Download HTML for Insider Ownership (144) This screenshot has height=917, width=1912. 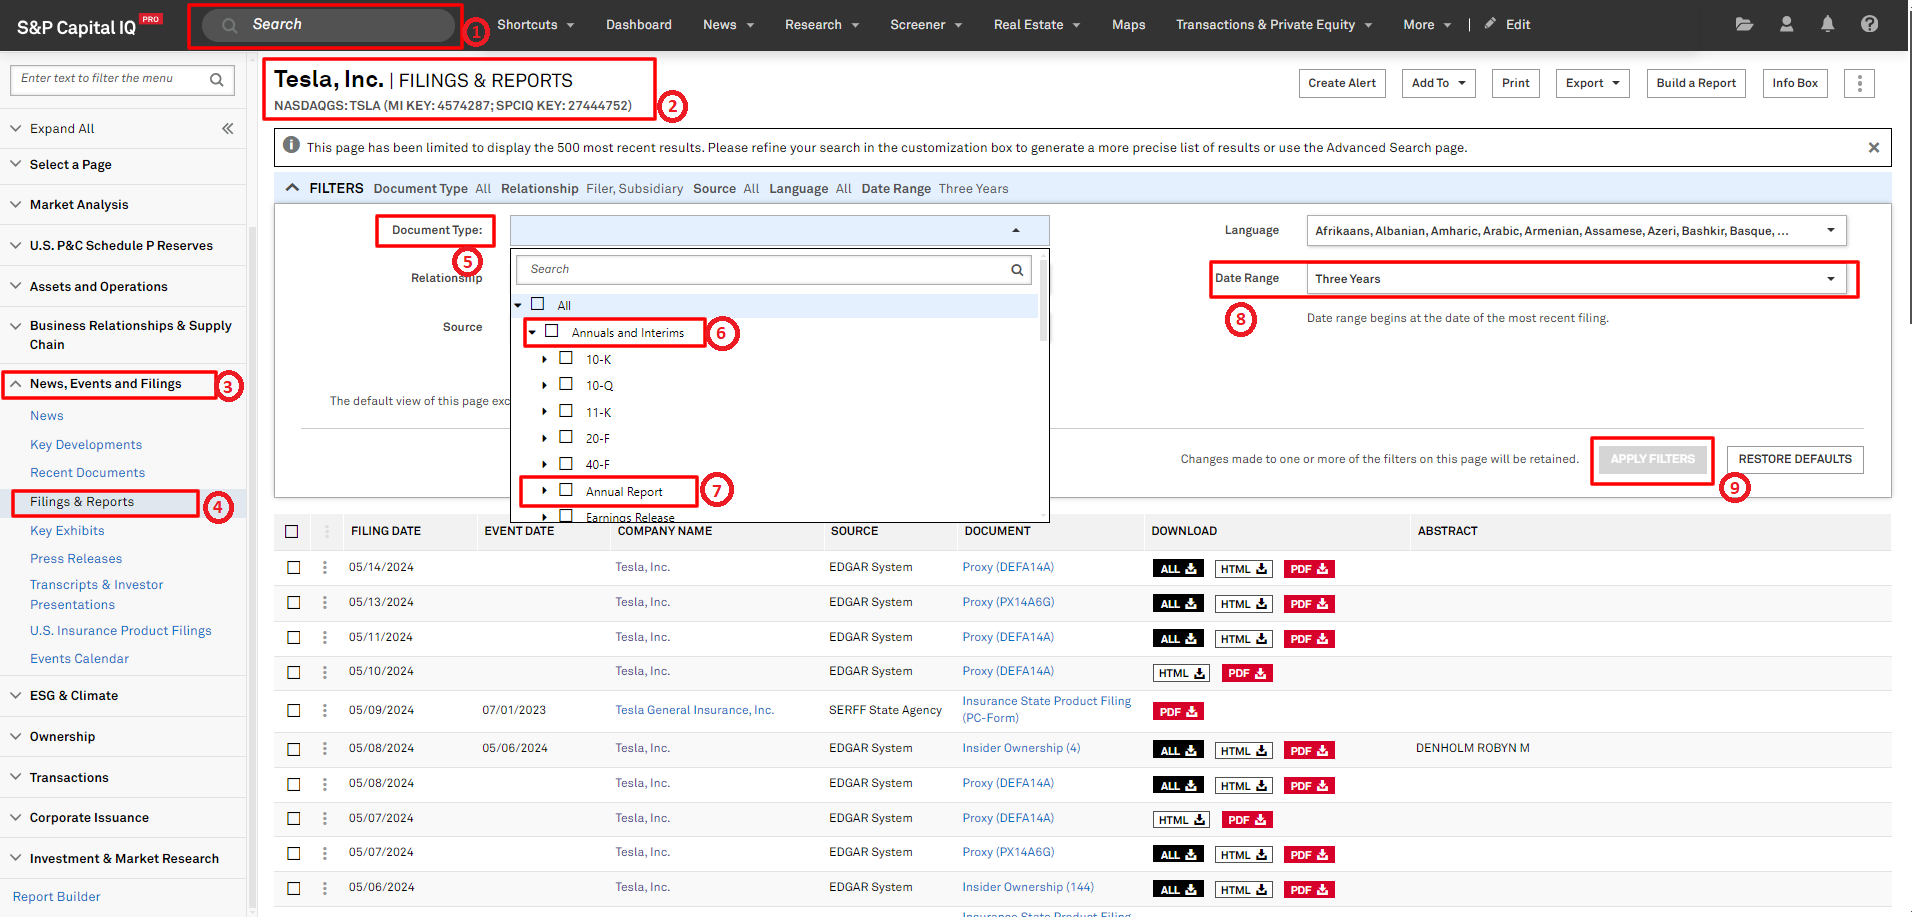point(1243,890)
